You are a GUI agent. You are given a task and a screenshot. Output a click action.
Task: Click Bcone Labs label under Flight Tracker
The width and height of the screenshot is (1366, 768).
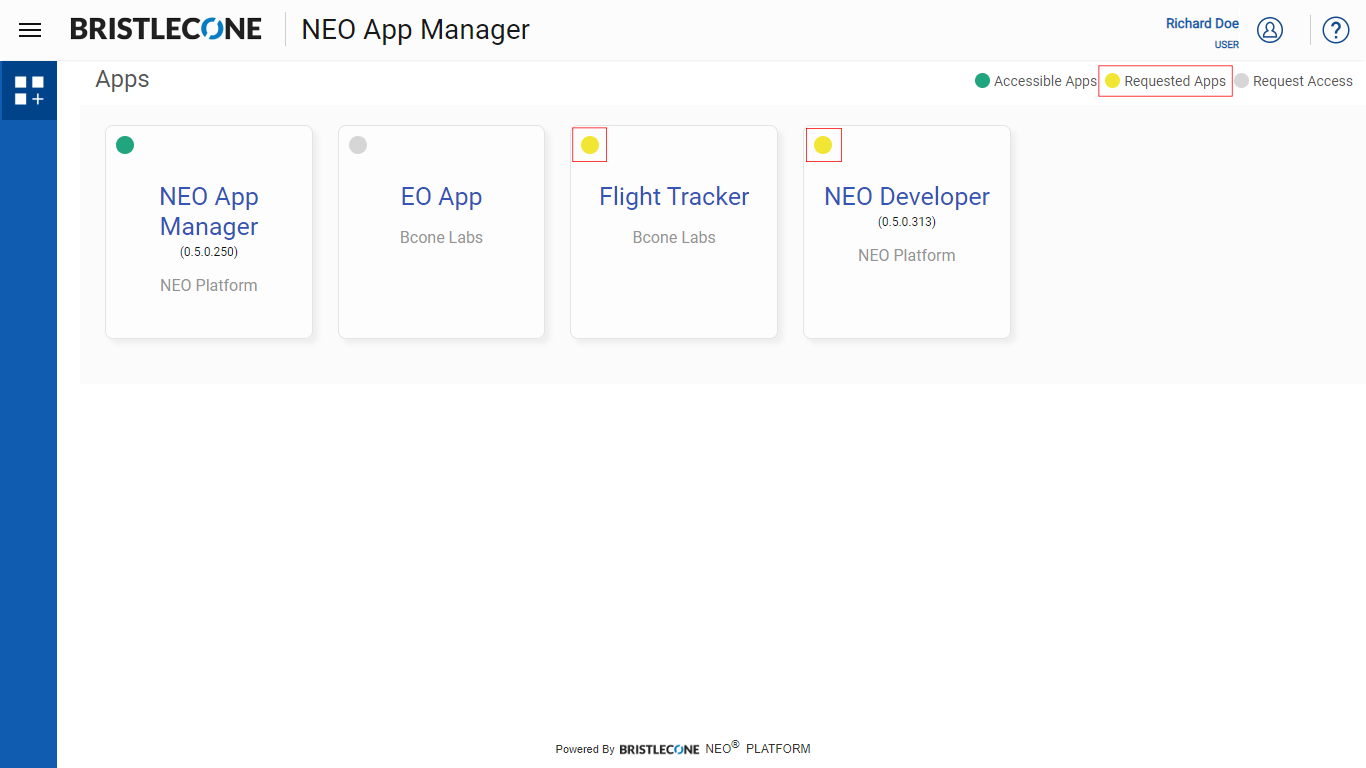pos(674,238)
